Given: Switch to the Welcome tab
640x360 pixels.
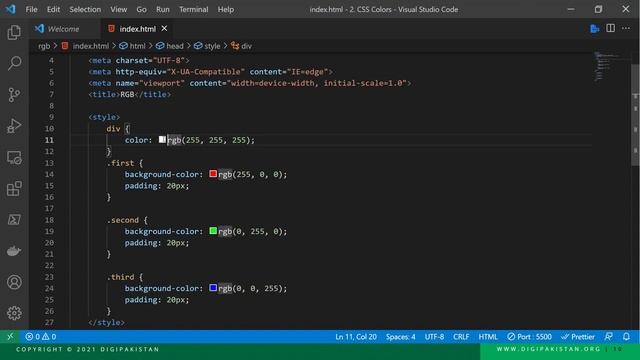Looking at the screenshot, I should click(64, 29).
